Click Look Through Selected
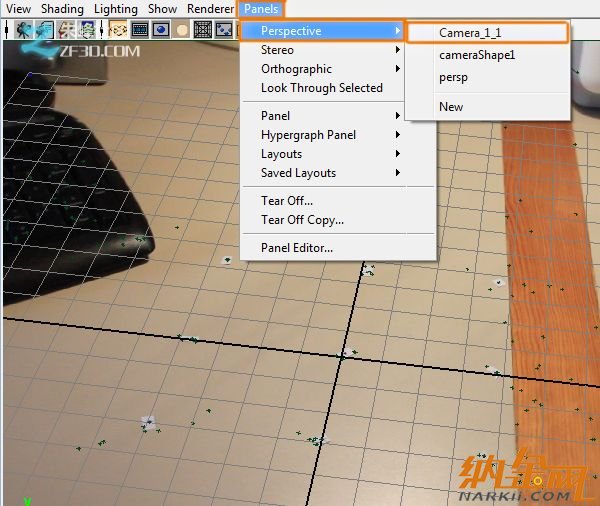 tap(321, 88)
